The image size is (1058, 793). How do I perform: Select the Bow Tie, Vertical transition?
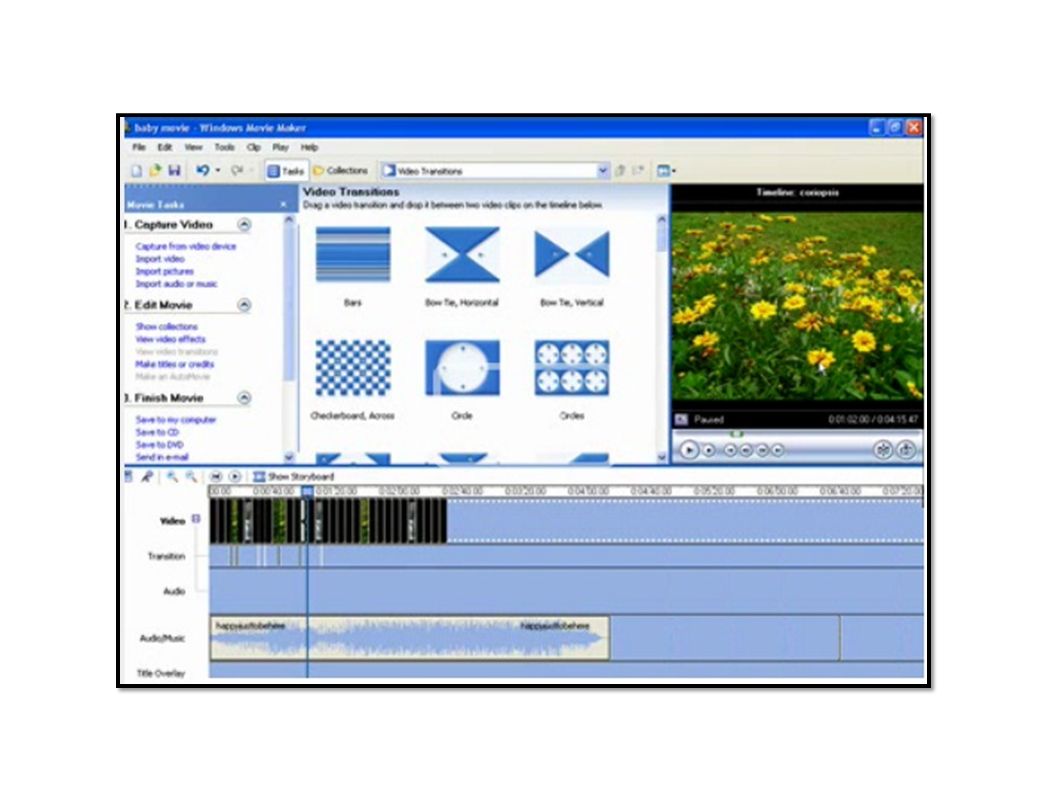point(572,255)
